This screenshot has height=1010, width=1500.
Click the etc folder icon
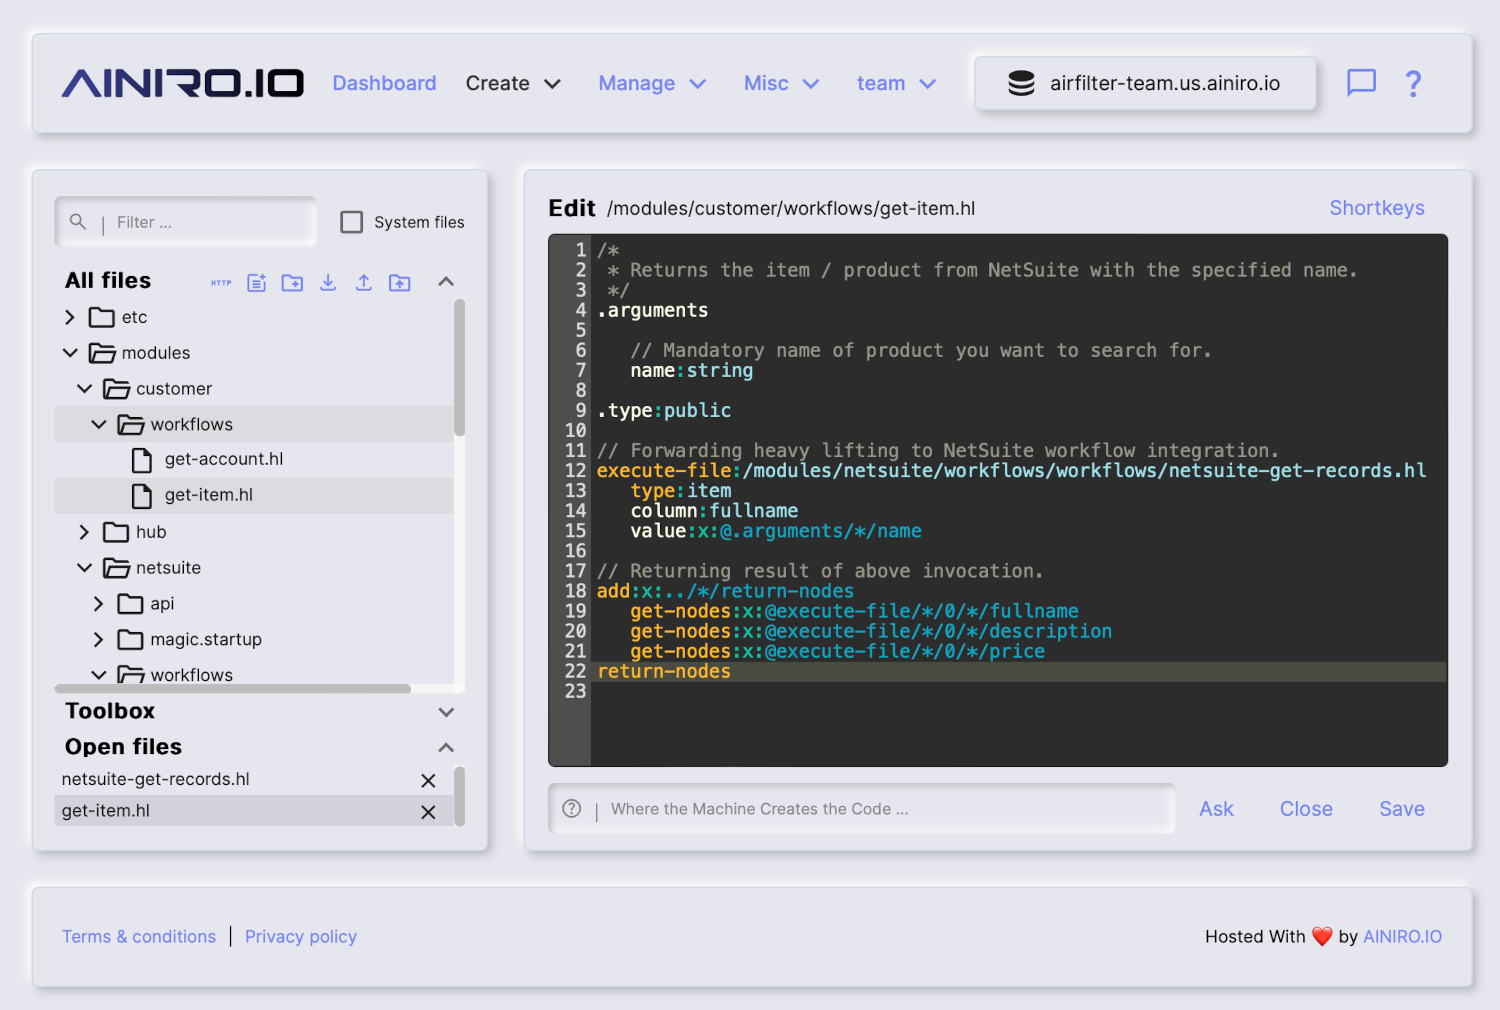[101, 317]
